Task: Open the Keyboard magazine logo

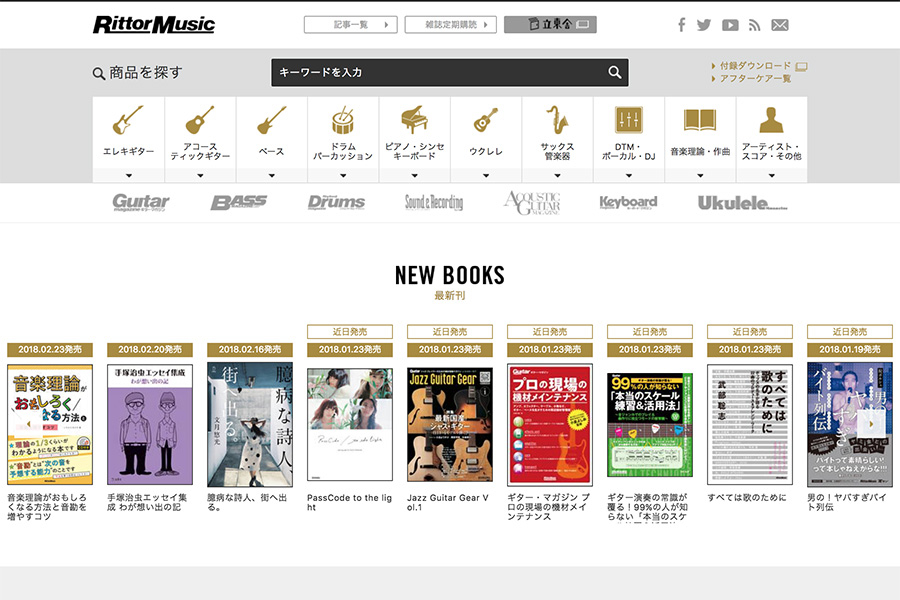Action: [629, 203]
